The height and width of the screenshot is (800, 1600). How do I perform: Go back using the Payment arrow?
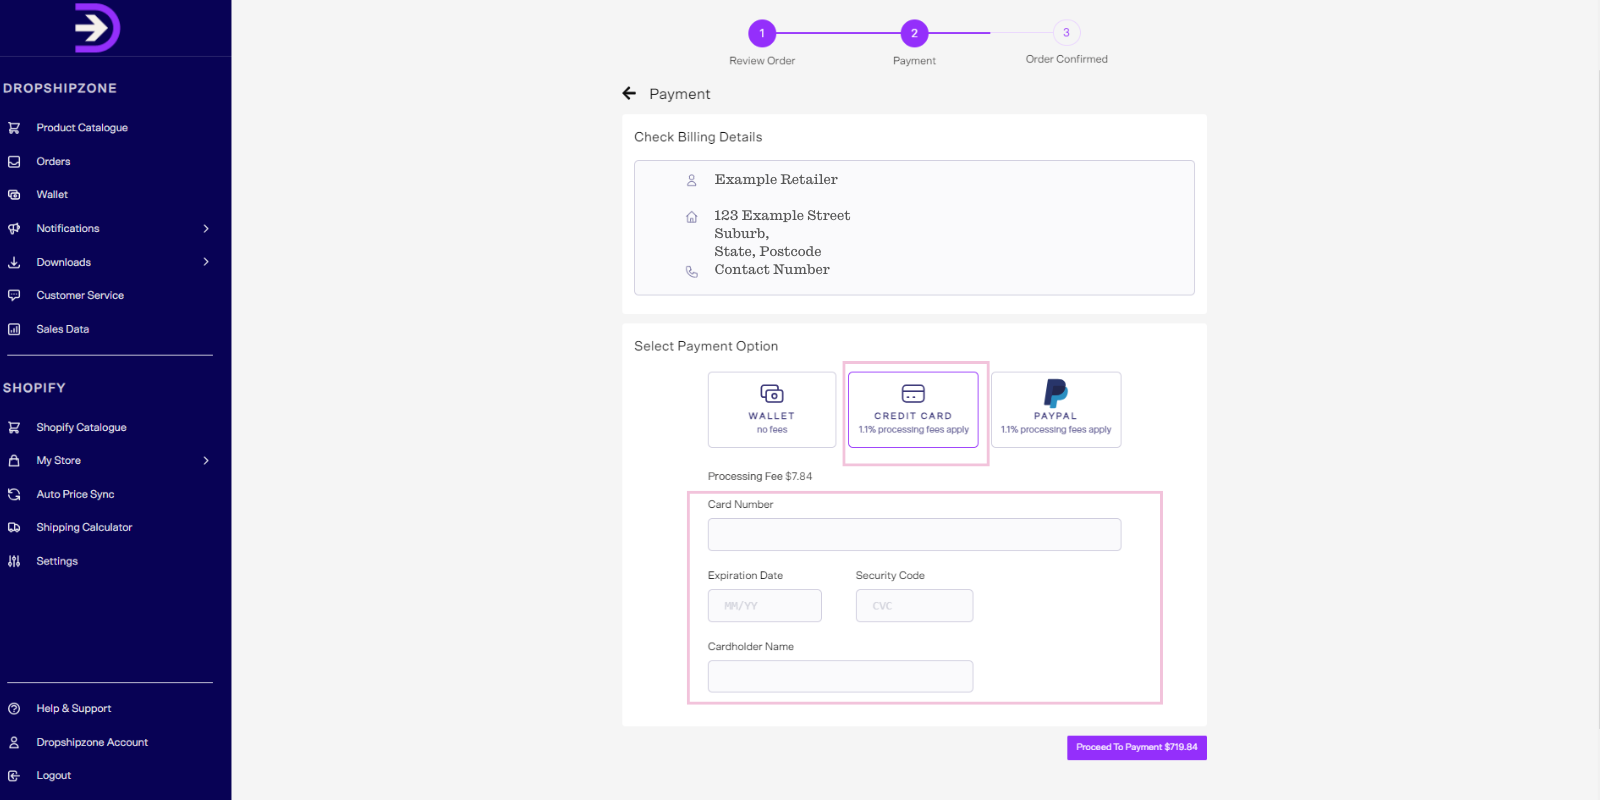point(629,93)
